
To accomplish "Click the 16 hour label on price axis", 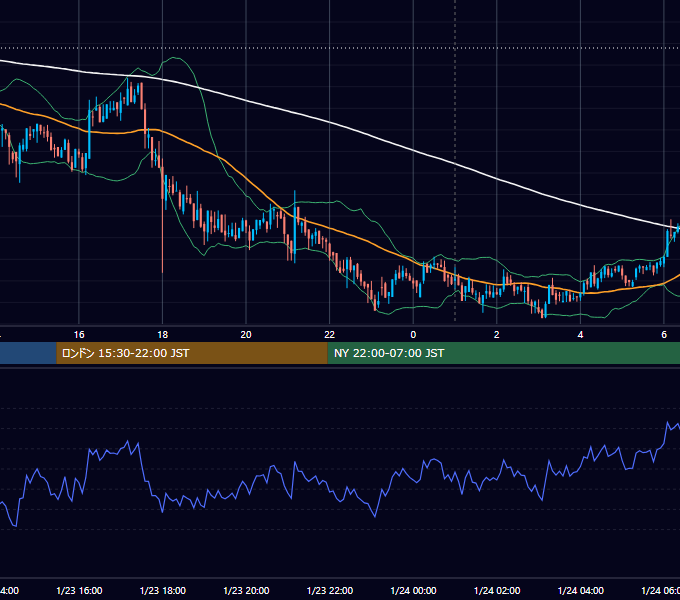I will click(x=79, y=335).
